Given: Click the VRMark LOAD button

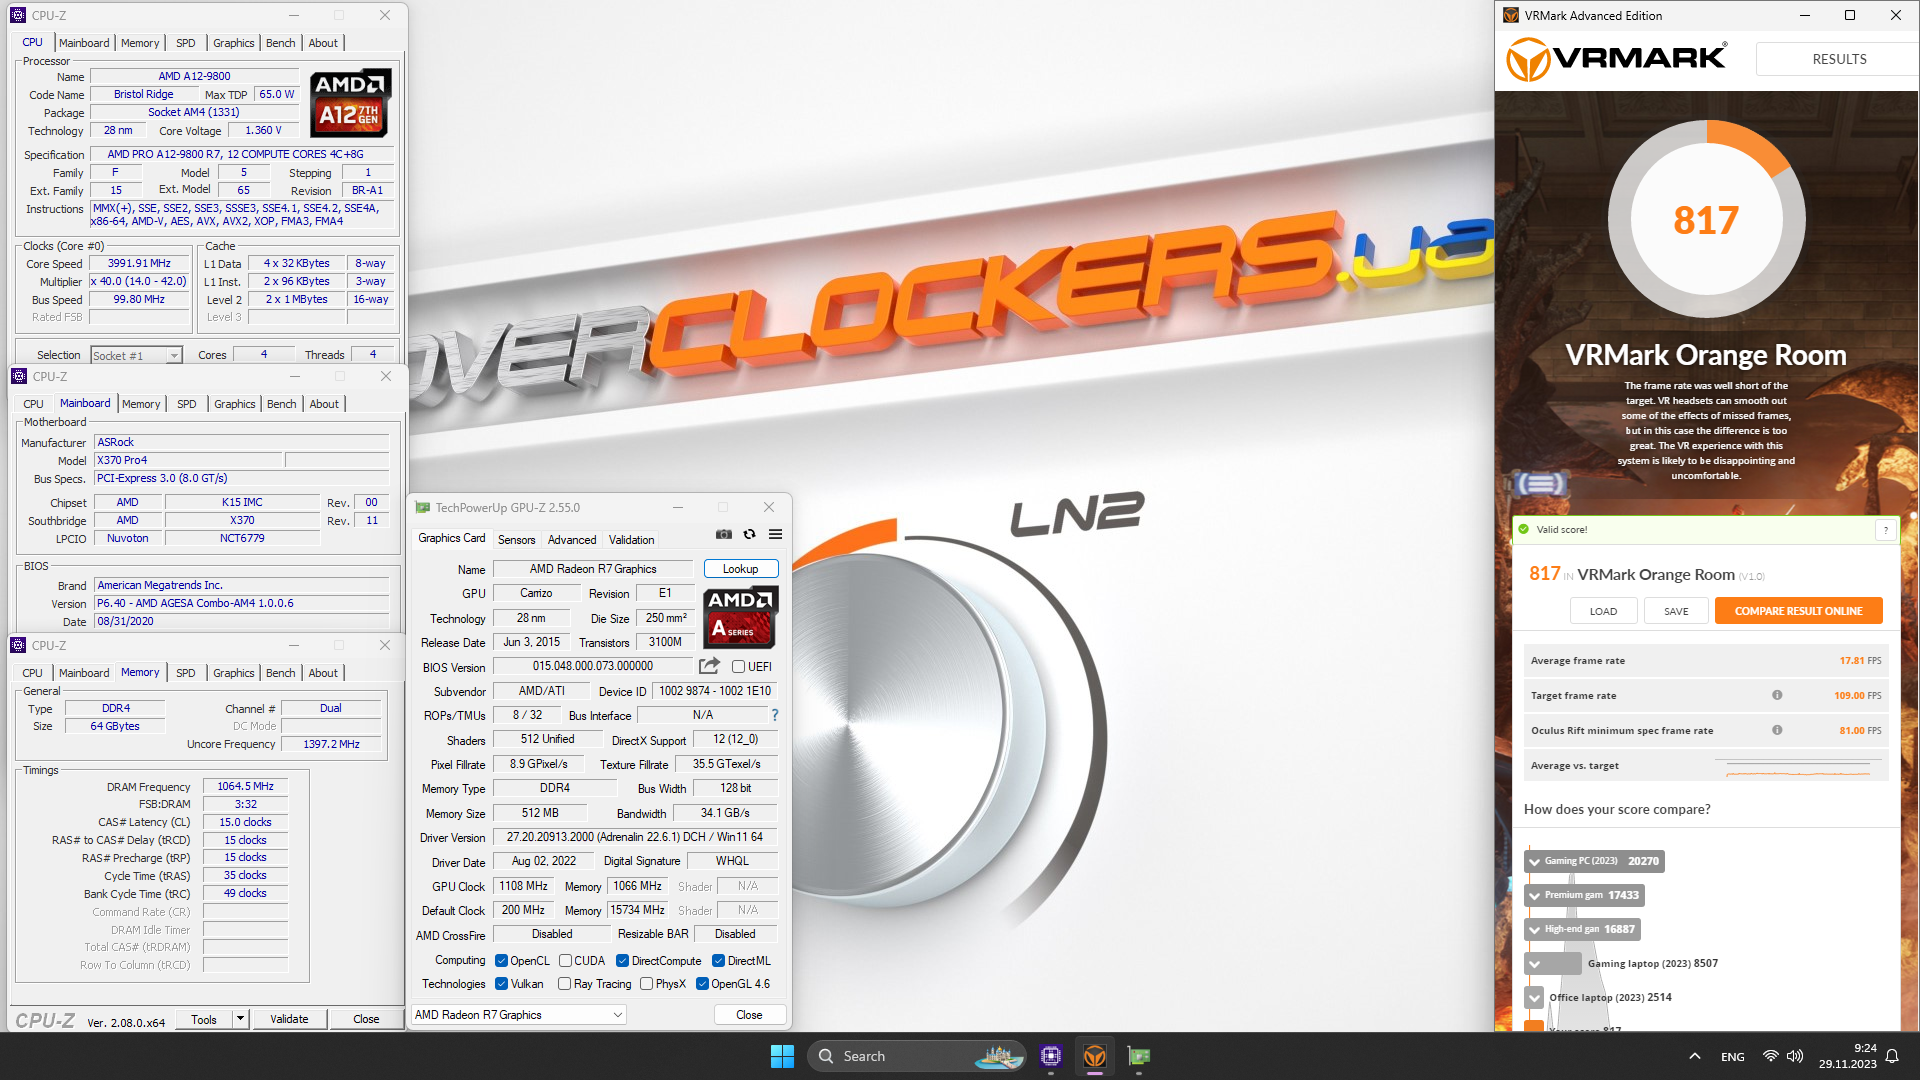Looking at the screenshot, I should click(1603, 611).
